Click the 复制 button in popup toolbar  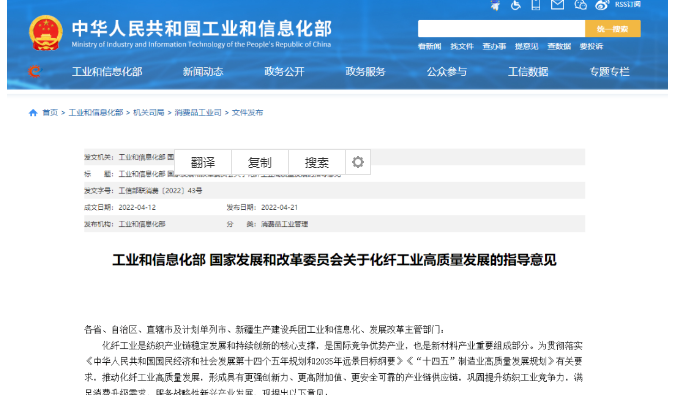click(260, 162)
